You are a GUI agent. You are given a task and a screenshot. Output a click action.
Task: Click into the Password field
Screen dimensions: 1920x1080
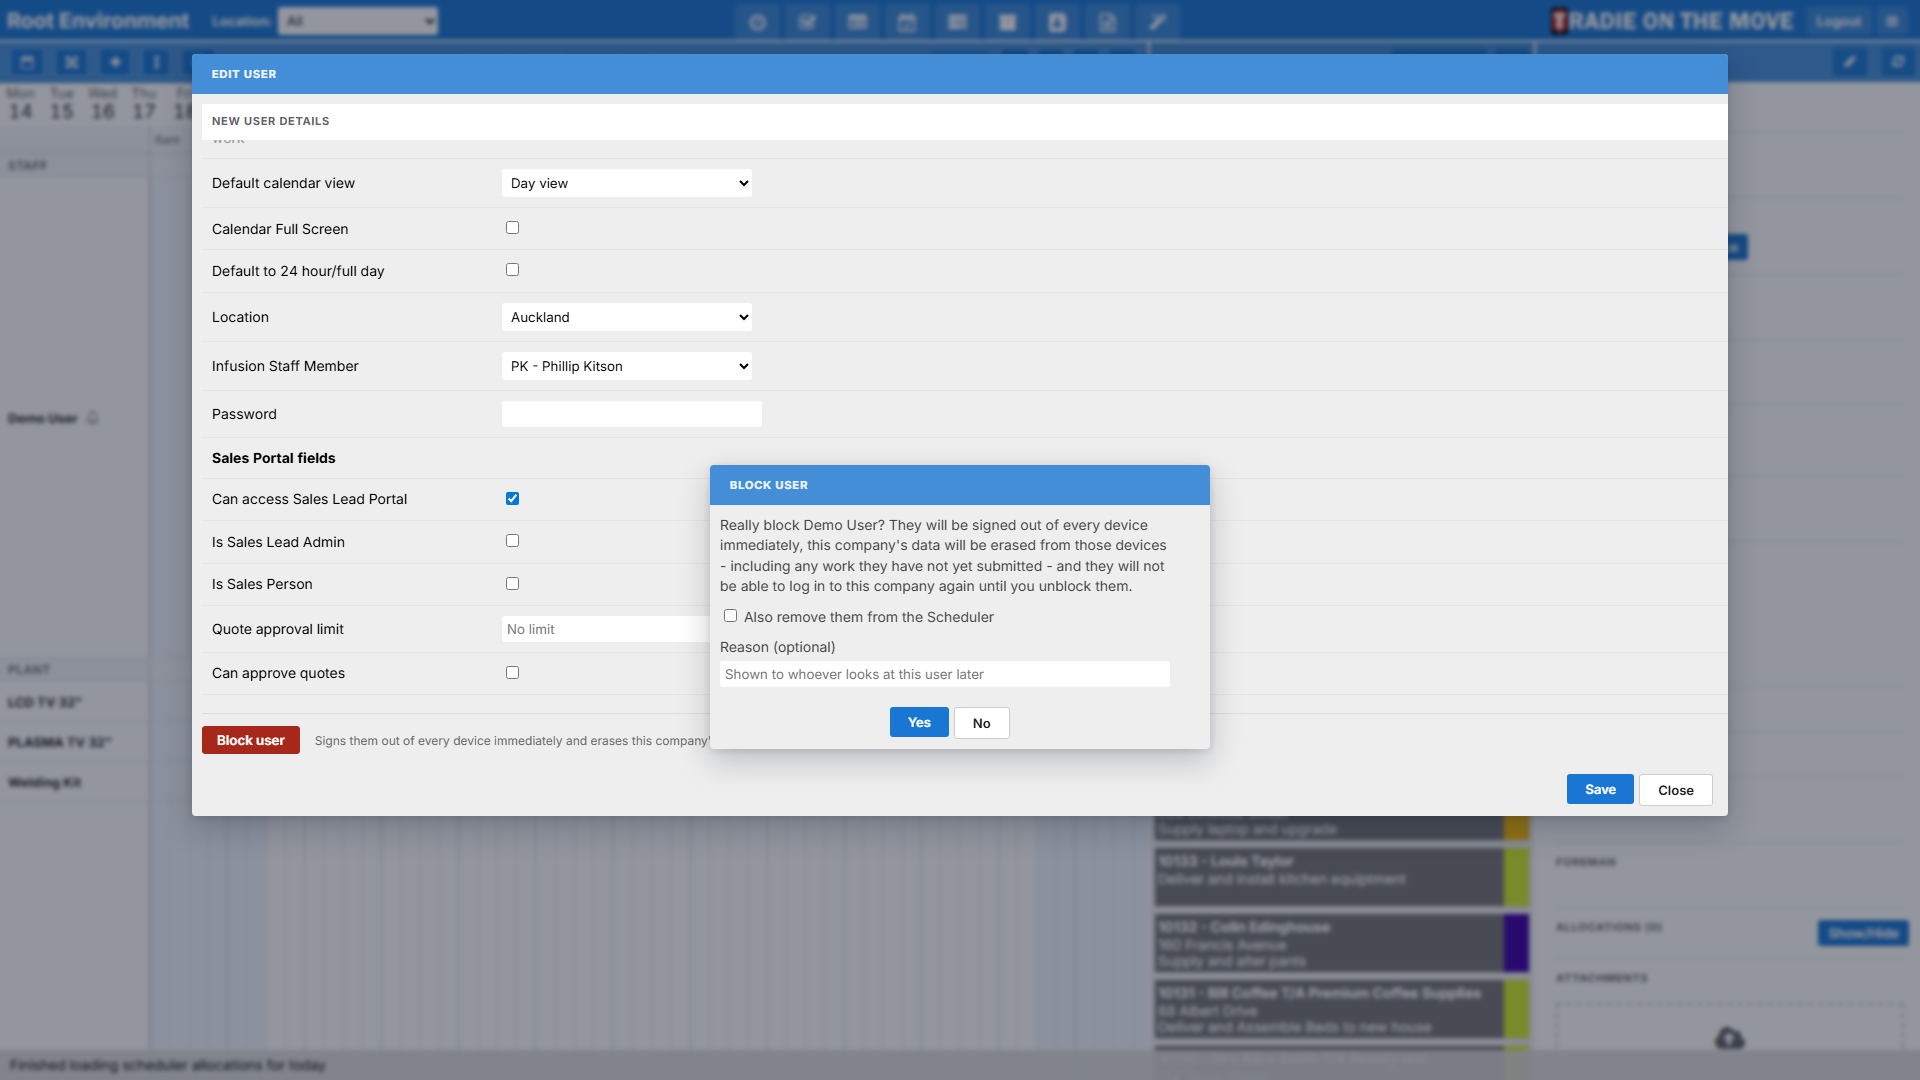point(632,414)
